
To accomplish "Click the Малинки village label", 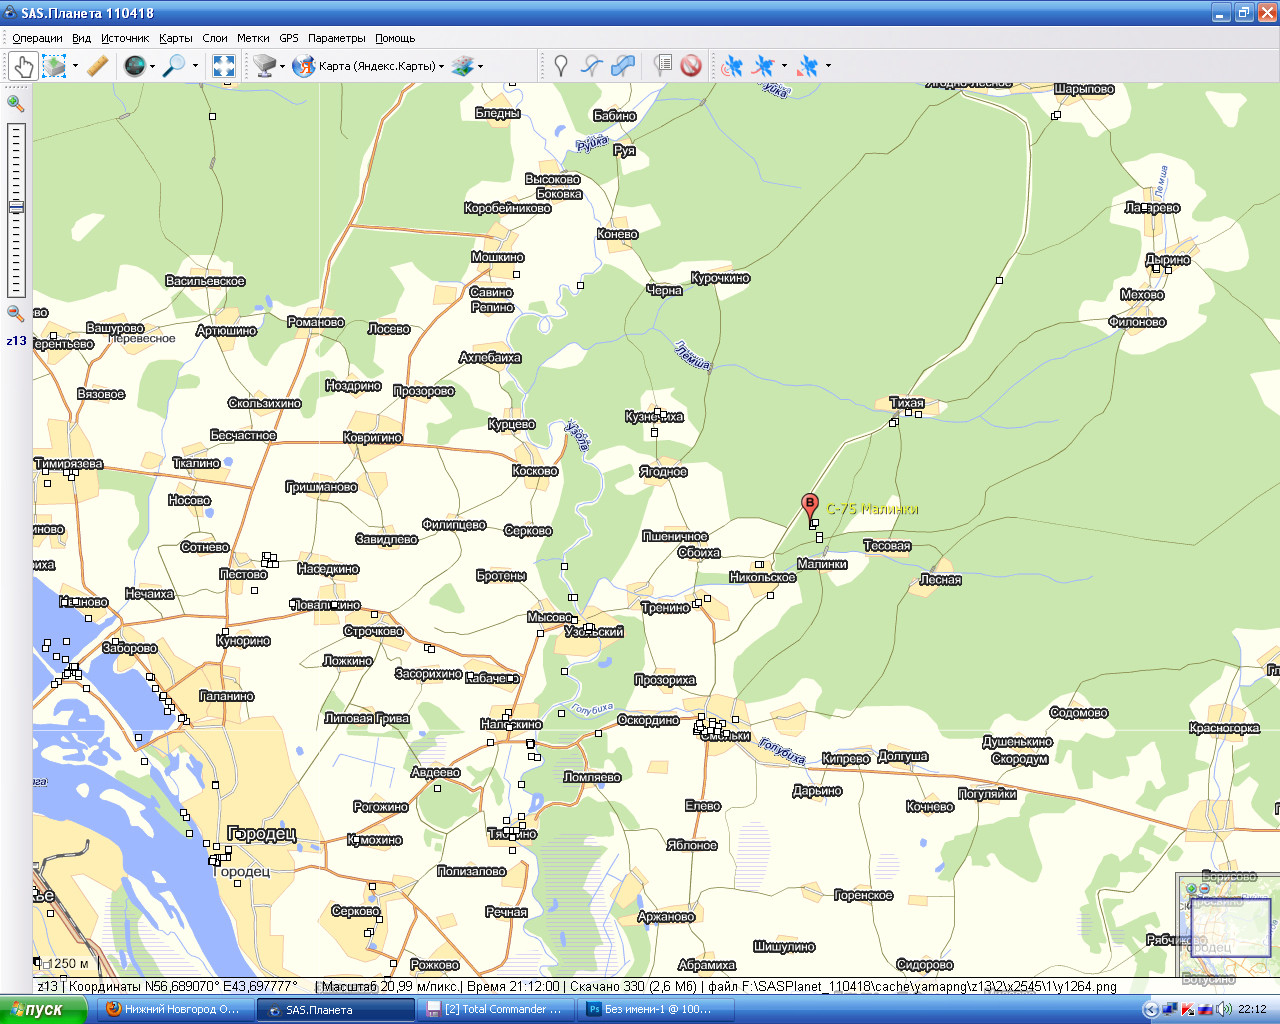I will [822, 564].
